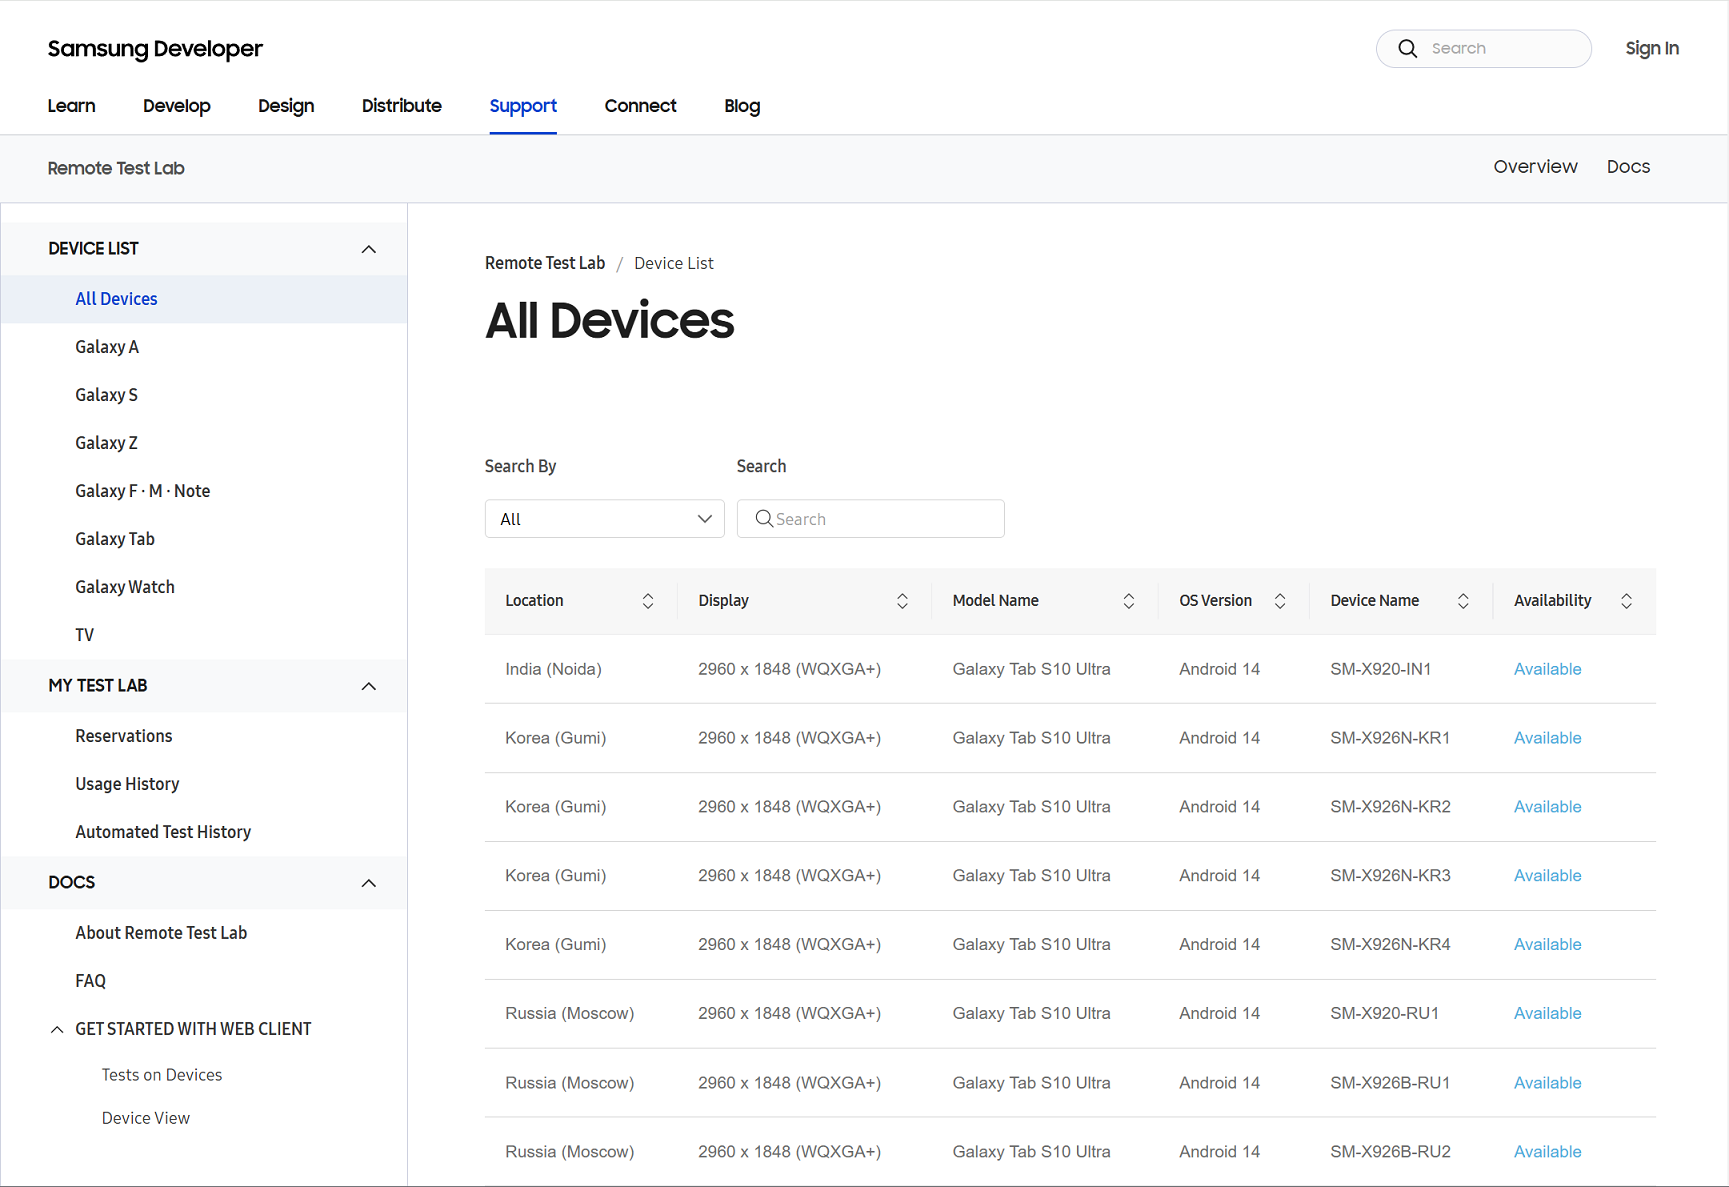Screen dimensions: 1729x1187
Task: Click Available for SM-X920-IN1
Action: [x=1547, y=669]
